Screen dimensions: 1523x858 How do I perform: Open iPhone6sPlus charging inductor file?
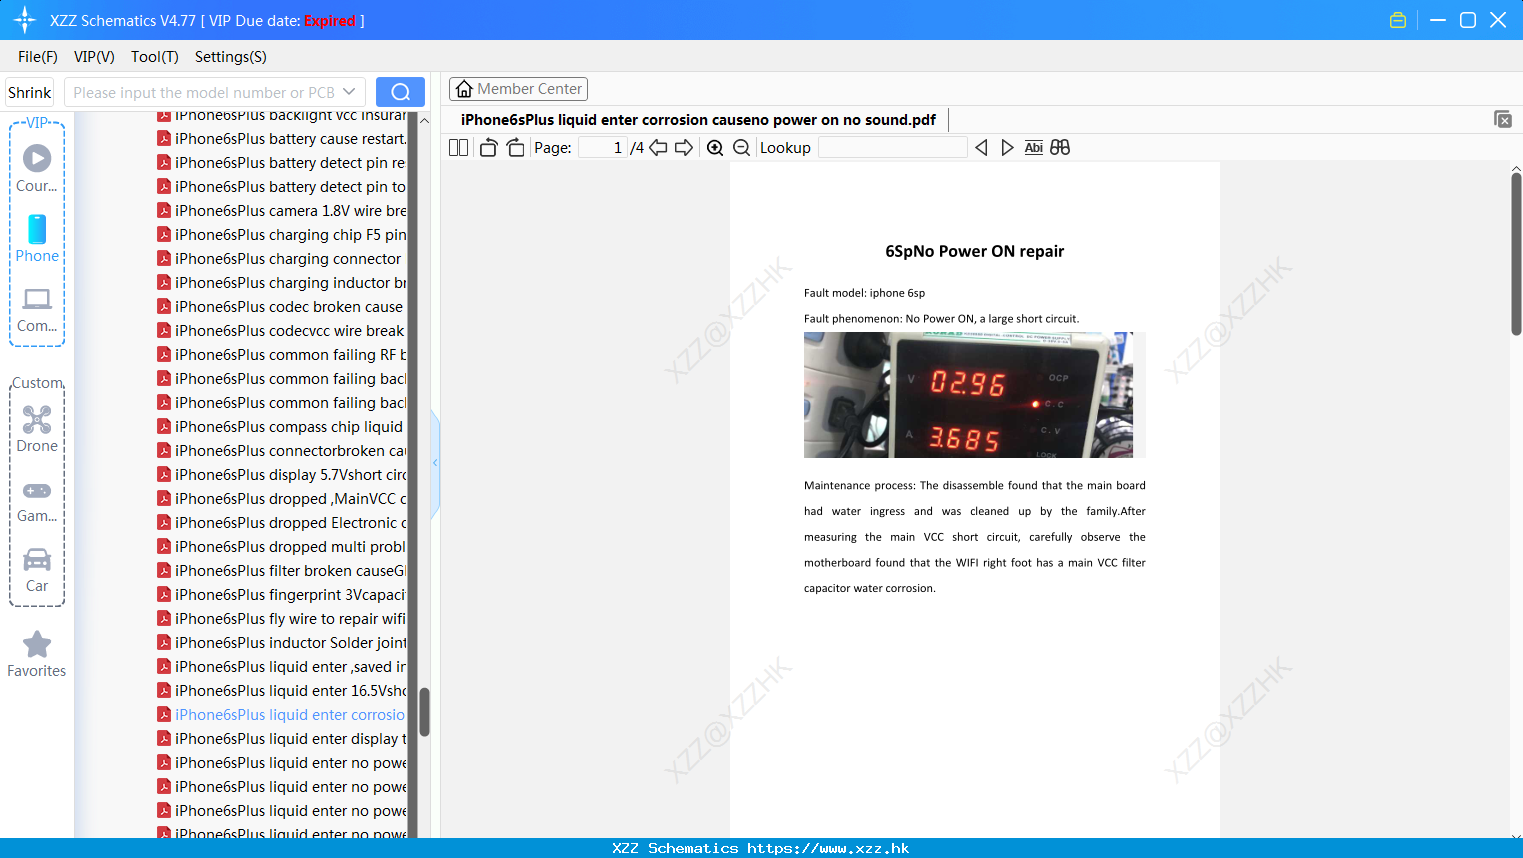pos(281,283)
